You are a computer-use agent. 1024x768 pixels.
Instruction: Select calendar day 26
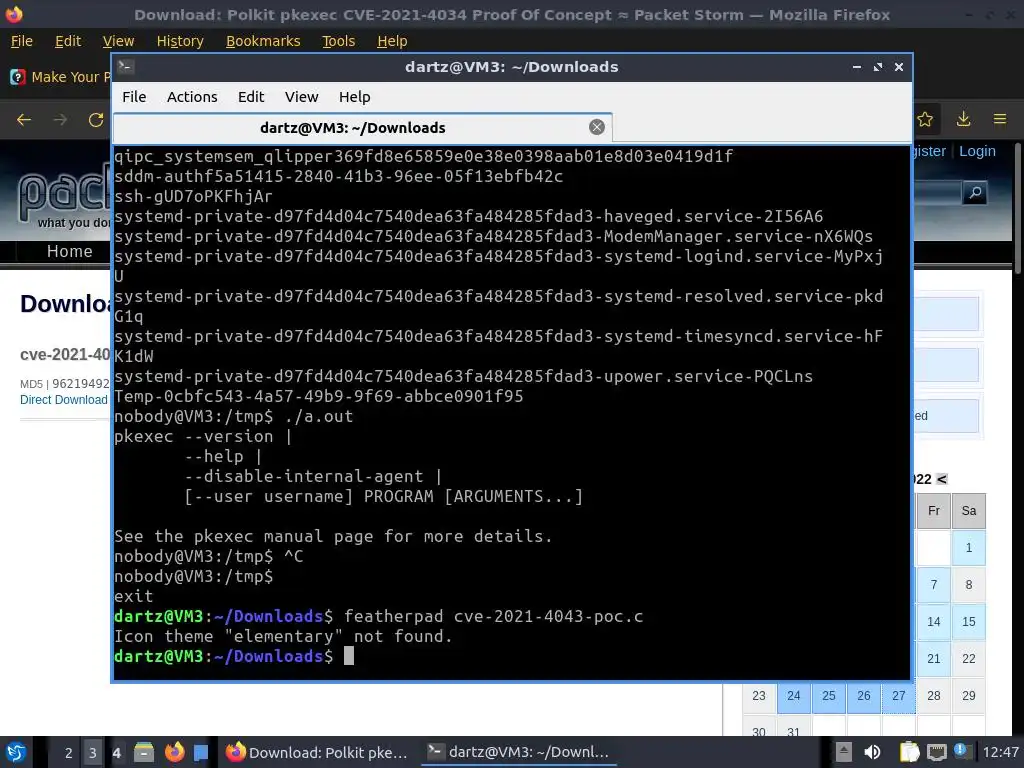click(x=863, y=696)
